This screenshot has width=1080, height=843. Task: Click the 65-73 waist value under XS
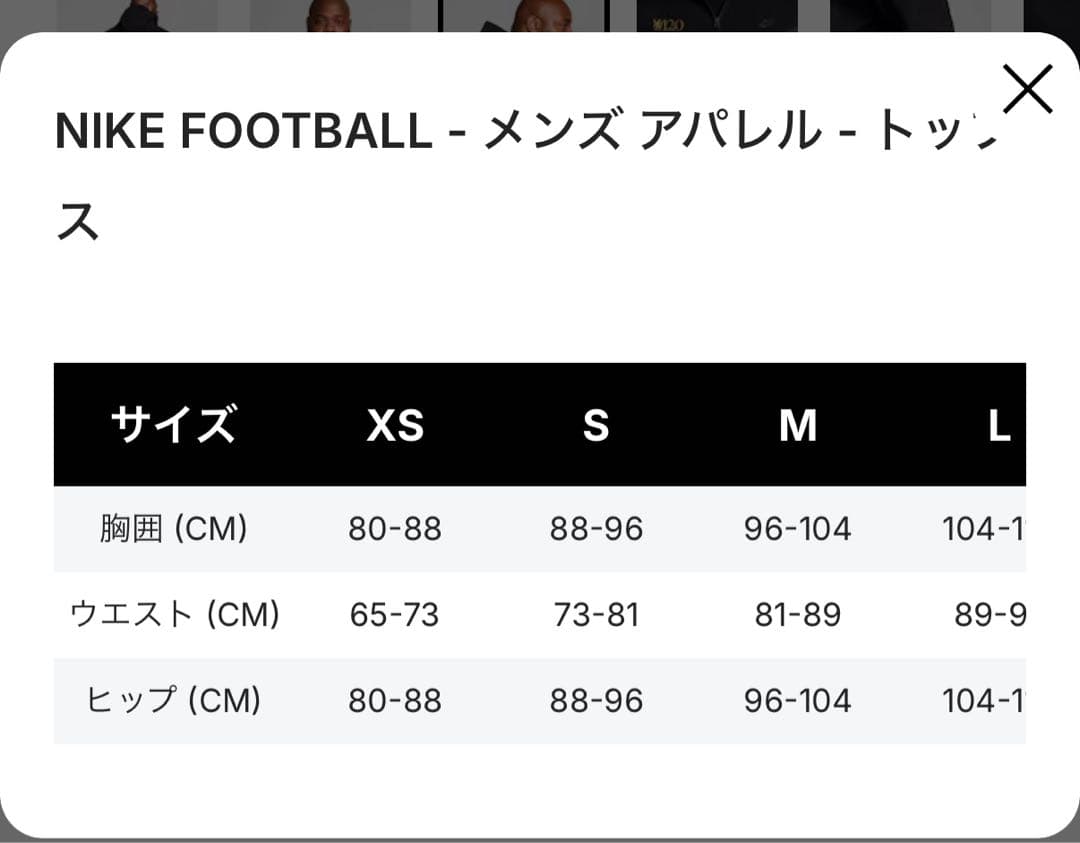(396, 614)
